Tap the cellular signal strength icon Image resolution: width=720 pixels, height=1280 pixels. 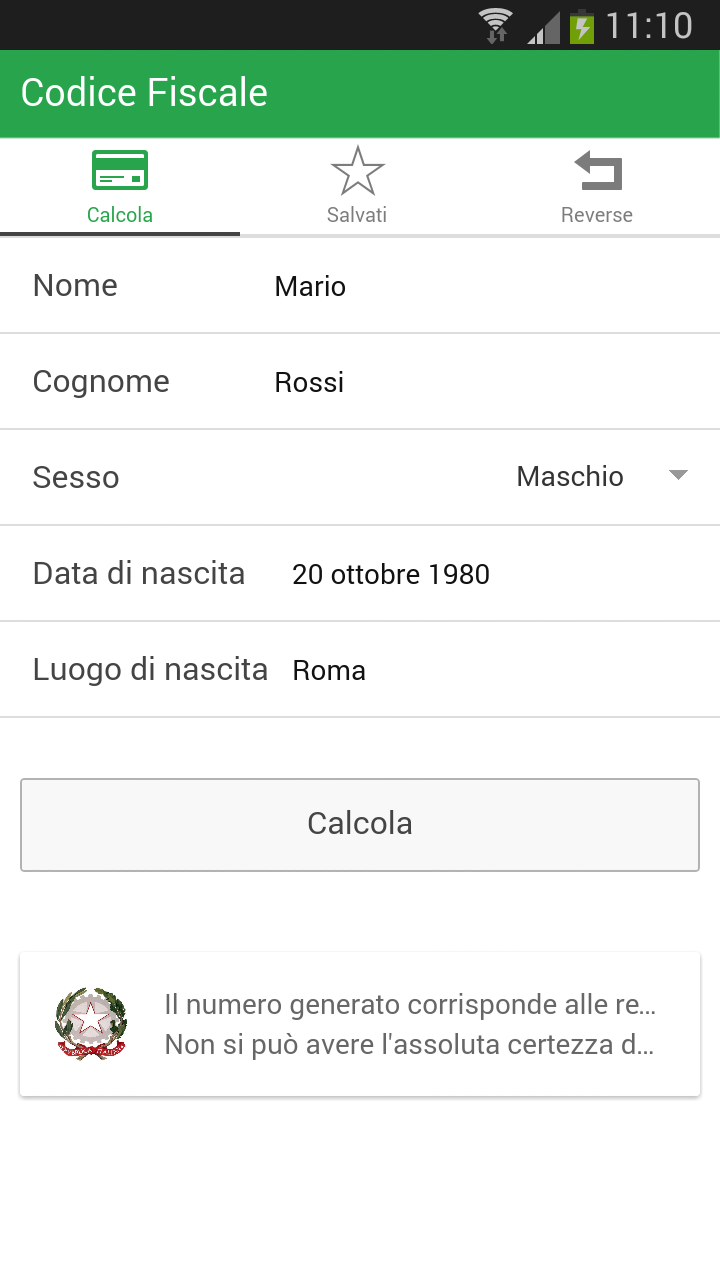click(x=543, y=27)
